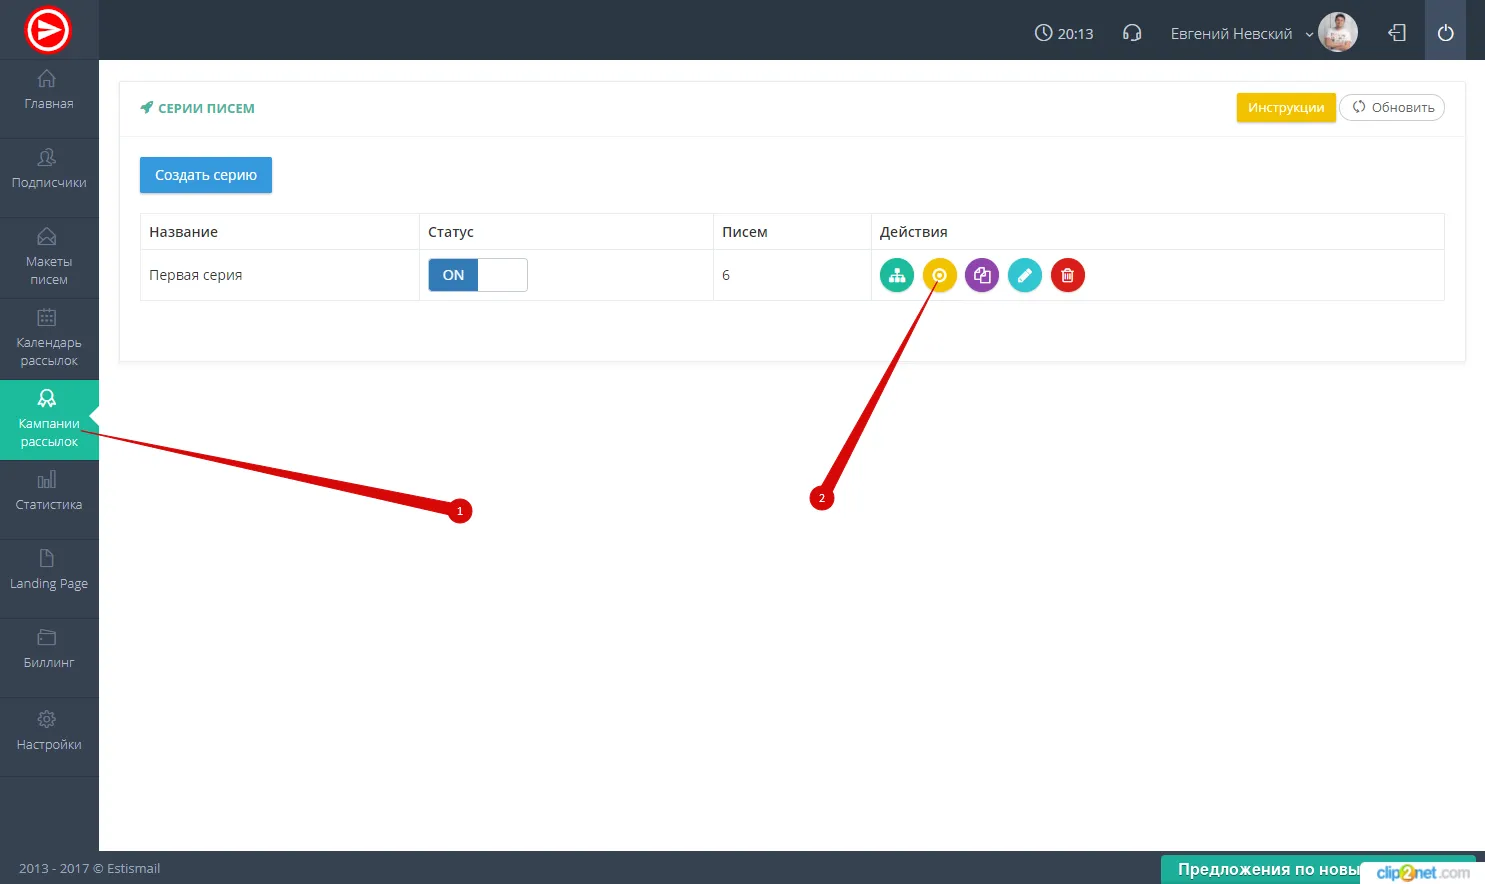Click the cyan pencil edit icon
Viewport: 1485px width, 884px height.
[x=1024, y=275]
